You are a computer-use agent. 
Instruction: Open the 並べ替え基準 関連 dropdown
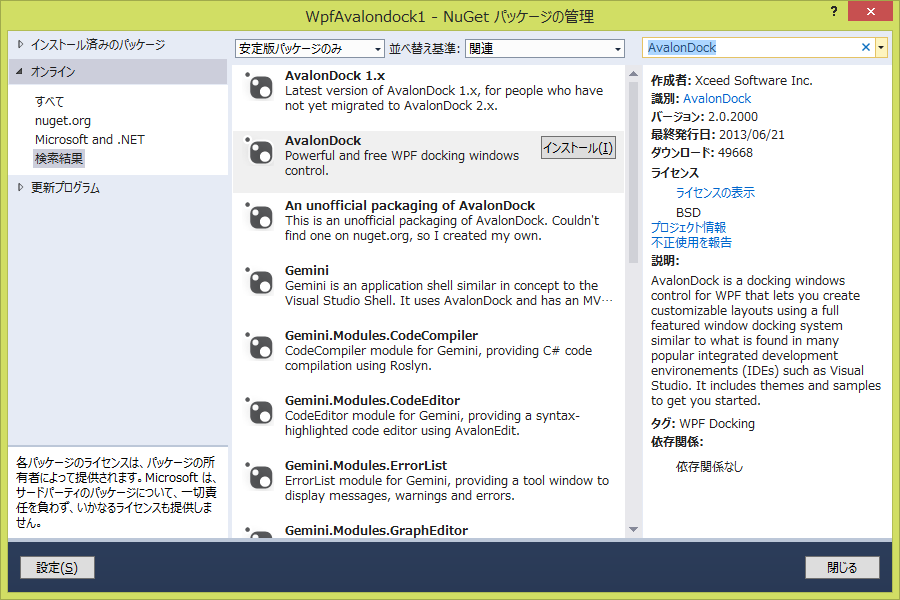click(545, 49)
